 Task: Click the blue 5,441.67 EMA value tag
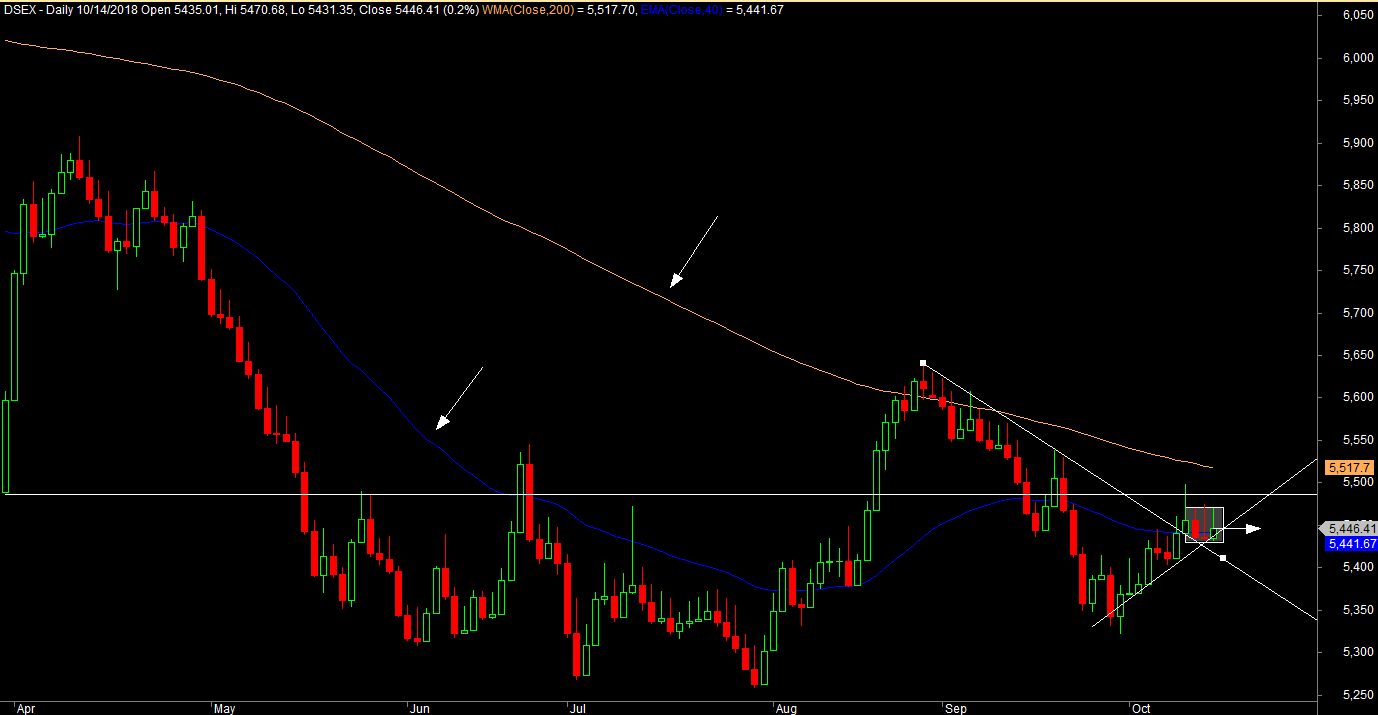click(1351, 544)
